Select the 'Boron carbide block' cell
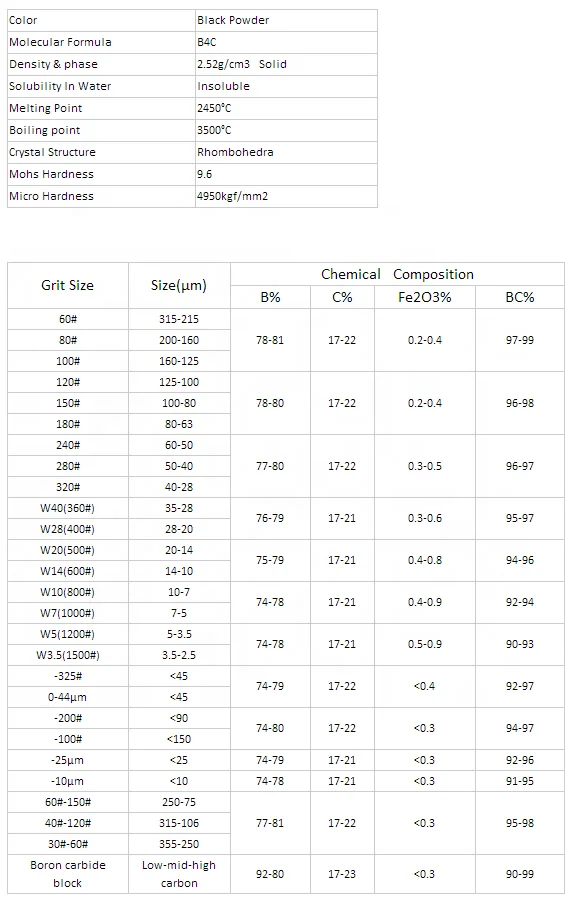The height and width of the screenshot is (905, 576). coord(68,874)
